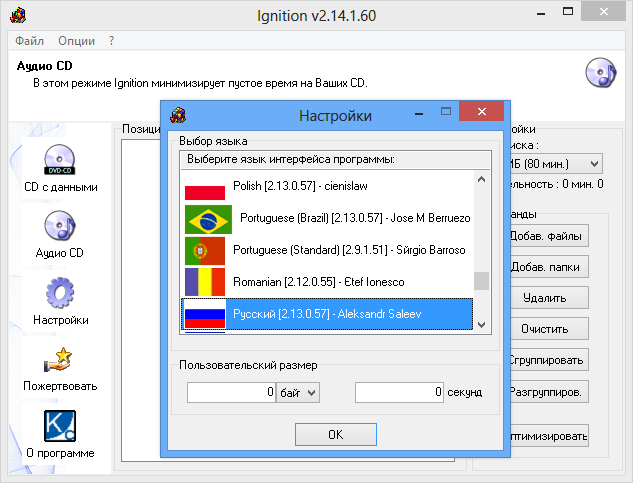Image resolution: width=633 pixels, height=483 pixels.
Task: Click the Пожертвовать donate icon
Action: tap(58, 359)
